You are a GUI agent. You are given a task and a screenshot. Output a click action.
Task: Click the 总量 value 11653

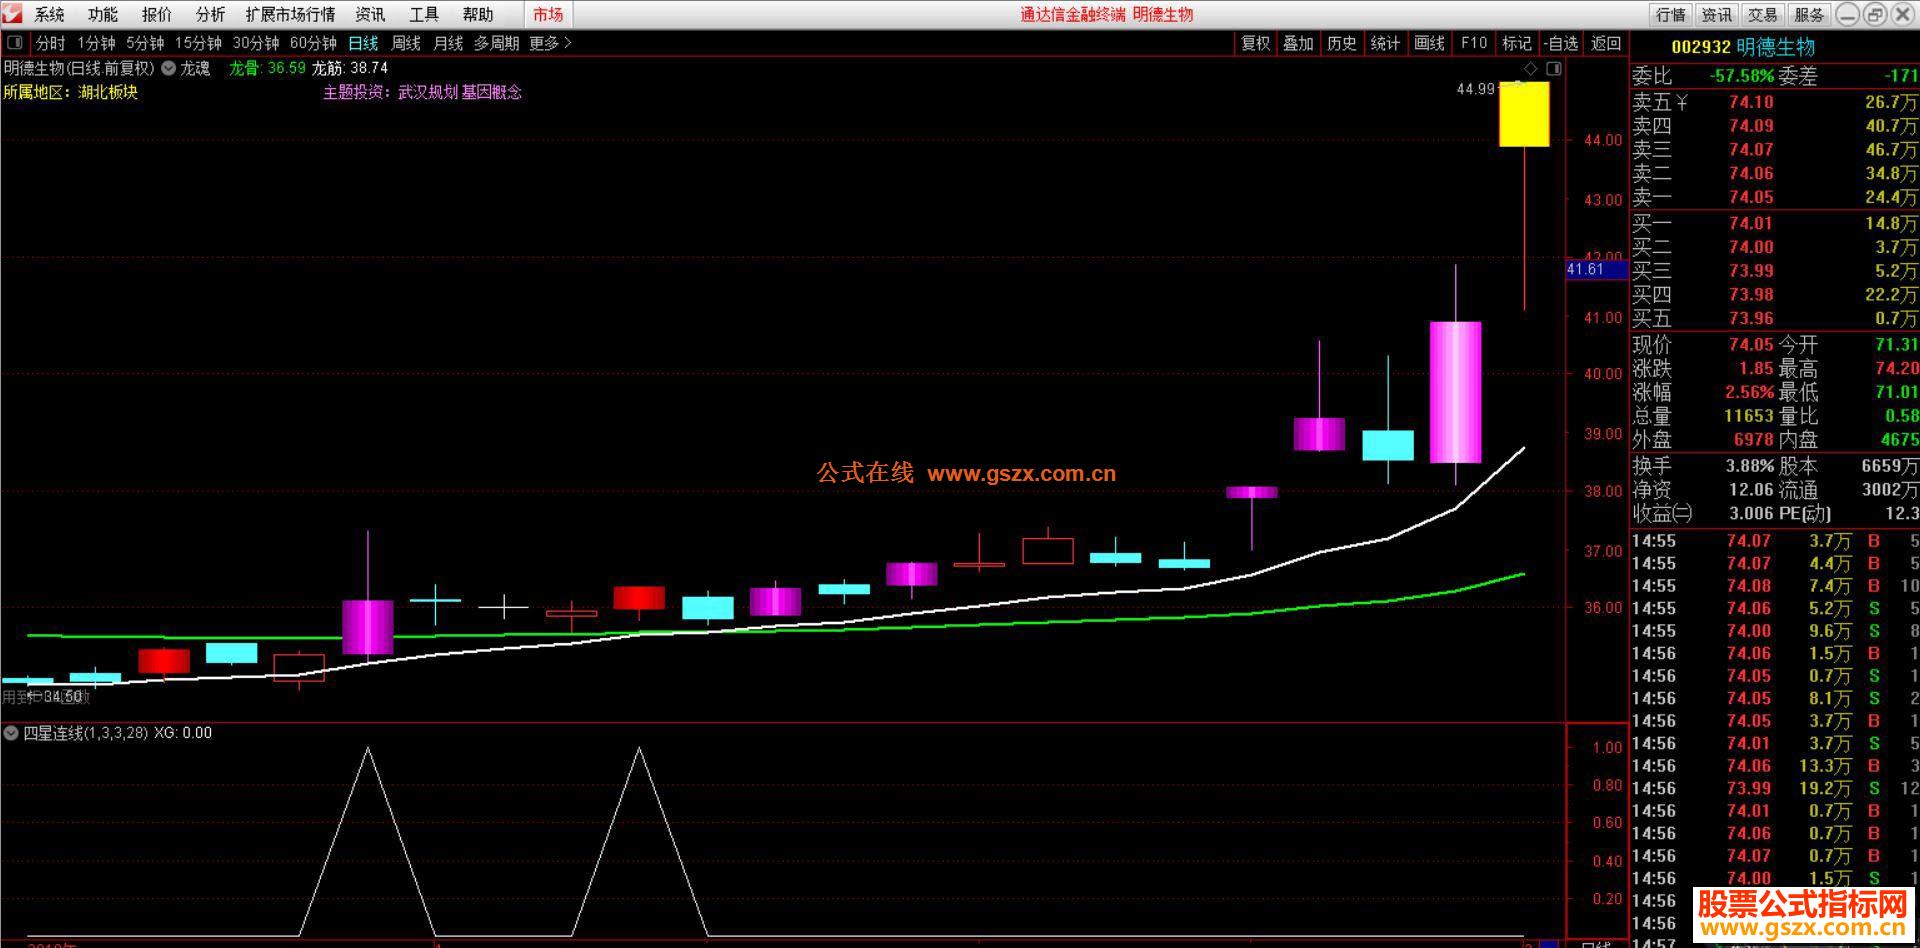(x=1748, y=415)
